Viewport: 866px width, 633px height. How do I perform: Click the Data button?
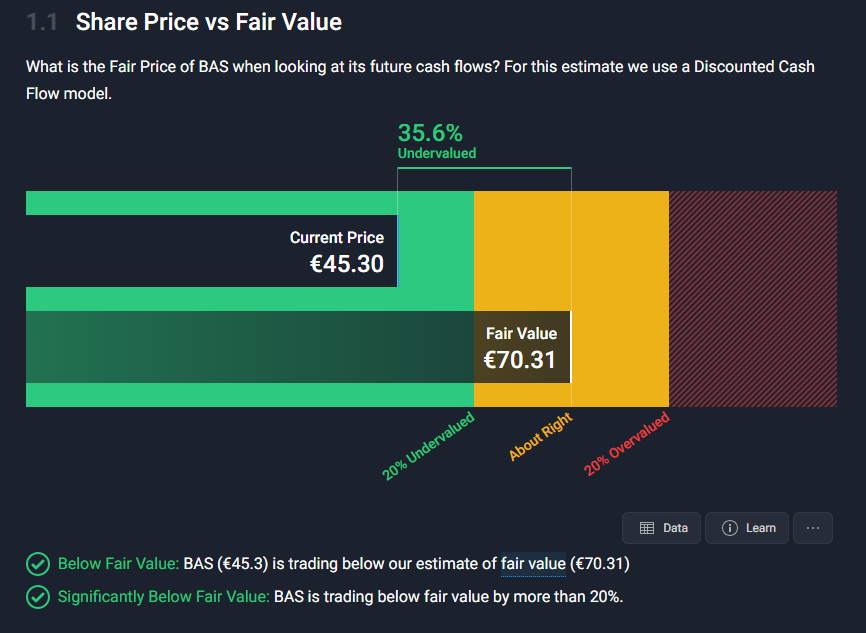point(661,528)
